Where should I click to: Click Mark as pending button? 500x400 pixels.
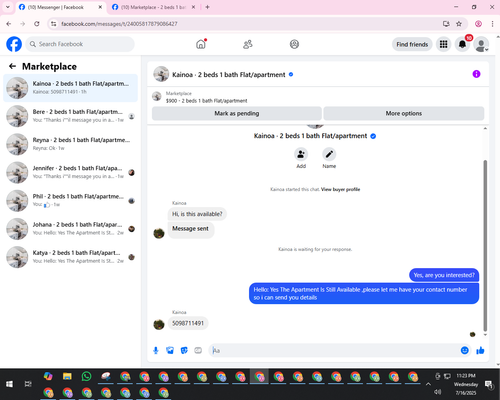point(237,113)
